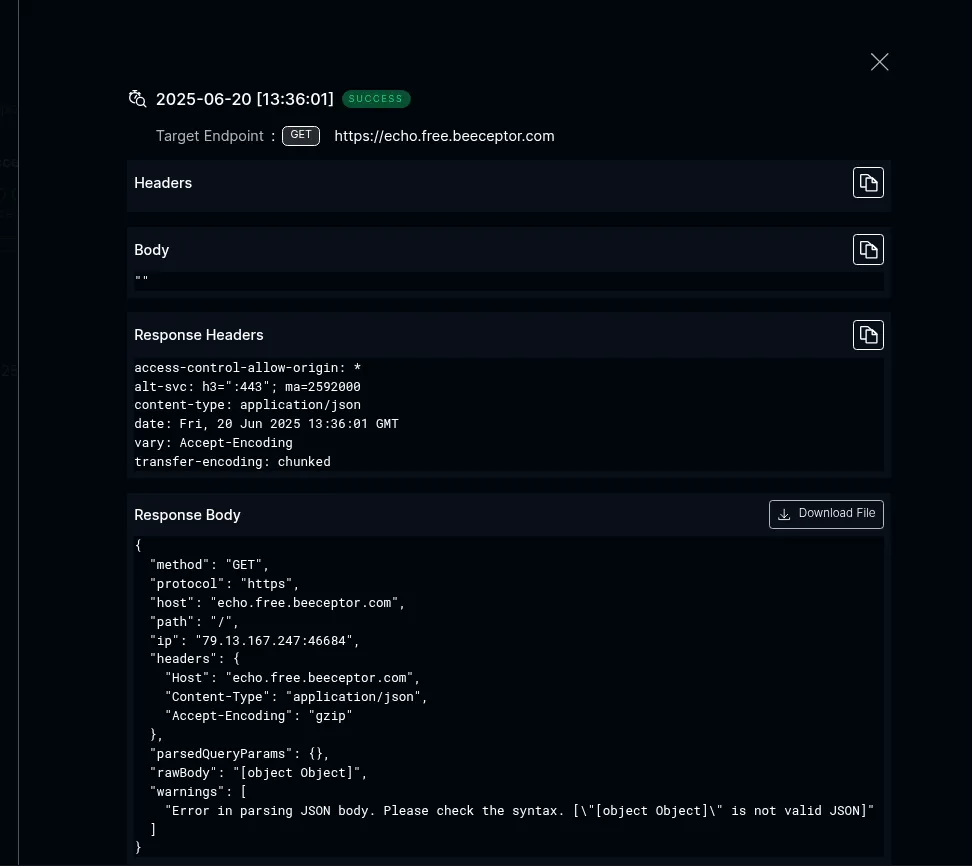Screen dimensions: 972x866
Task: Click the "rawBody" line in Response Body
Action: point(259,773)
